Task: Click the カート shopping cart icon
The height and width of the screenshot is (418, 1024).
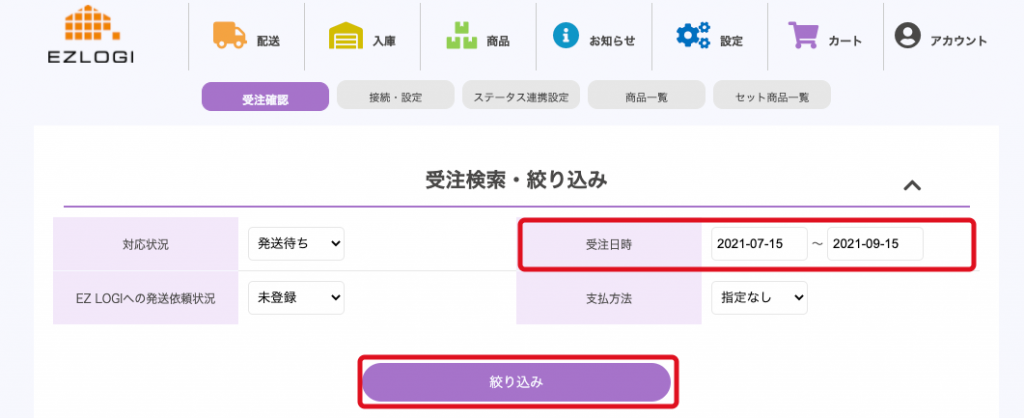Action: click(803, 37)
